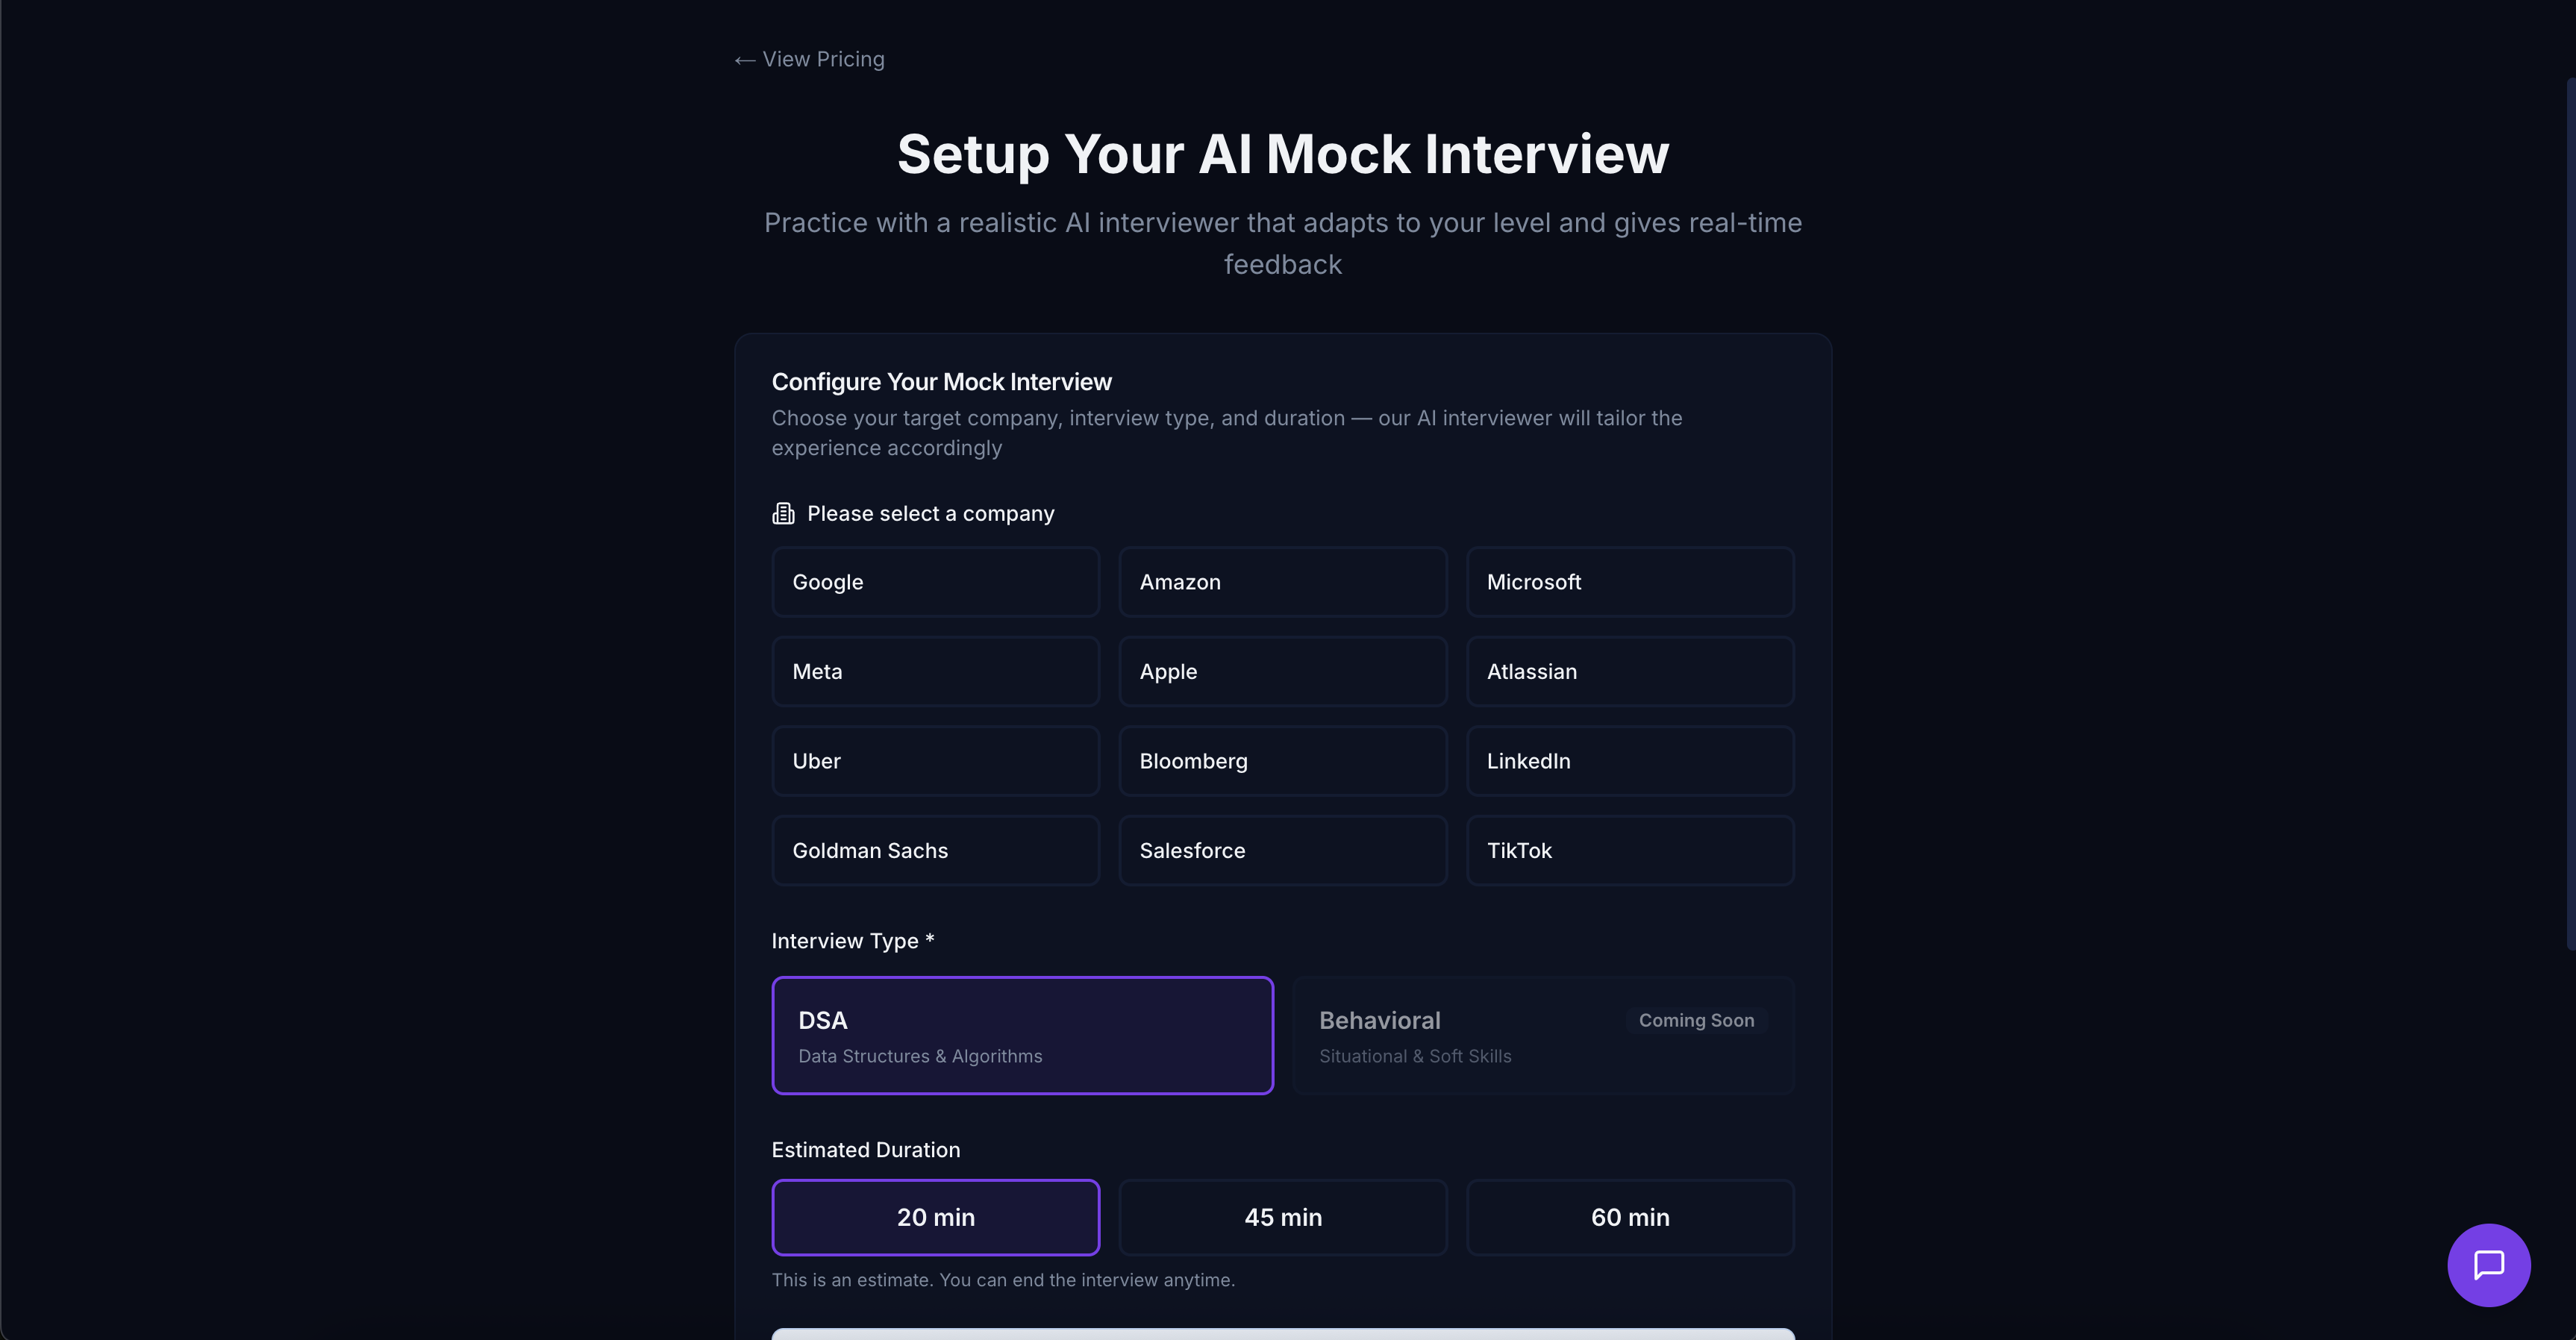The height and width of the screenshot is (1340, 2576).
Task: Choose Microsoft for the mock interview
Action: click(1629, 581)
